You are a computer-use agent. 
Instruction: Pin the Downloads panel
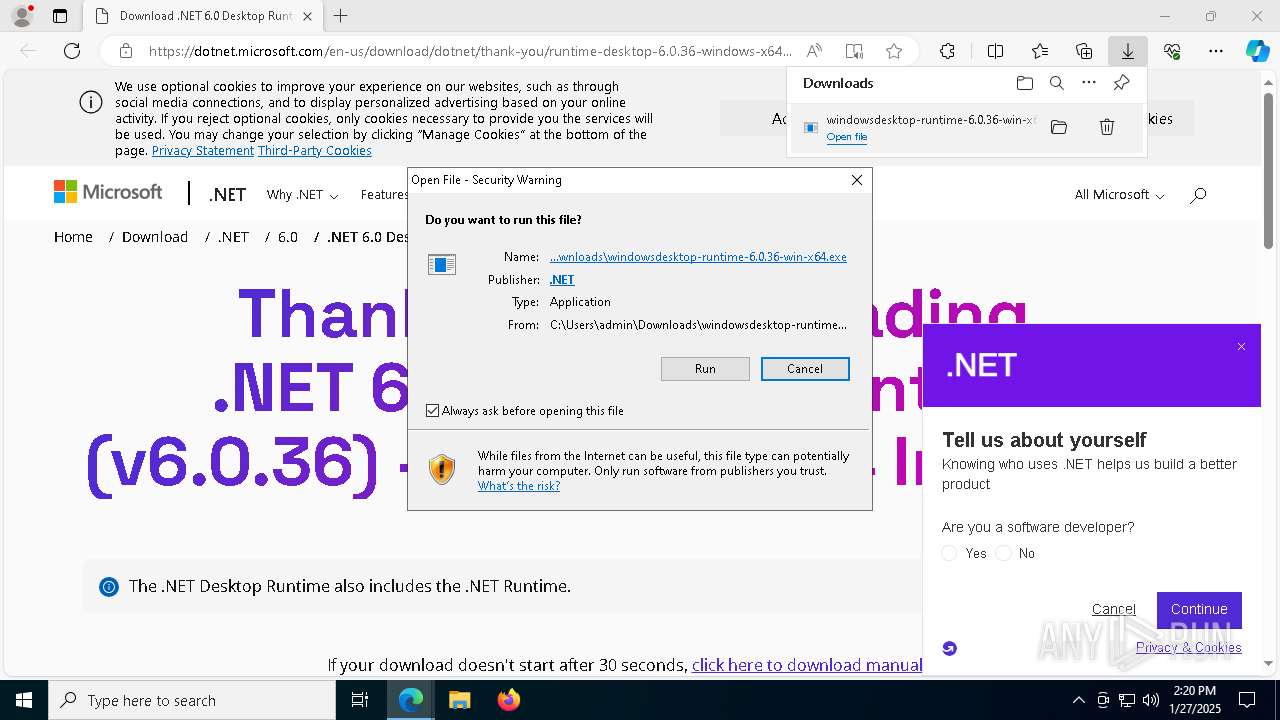(1121, 83)
